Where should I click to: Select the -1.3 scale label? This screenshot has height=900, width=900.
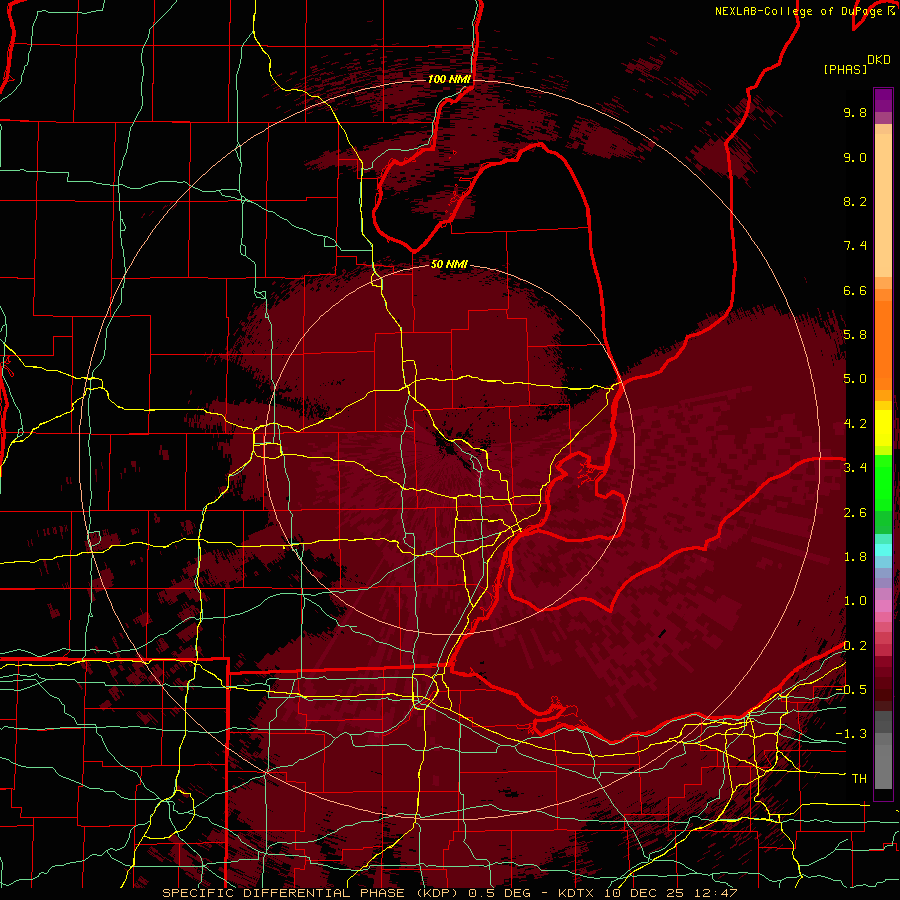[x=851, y=734]
